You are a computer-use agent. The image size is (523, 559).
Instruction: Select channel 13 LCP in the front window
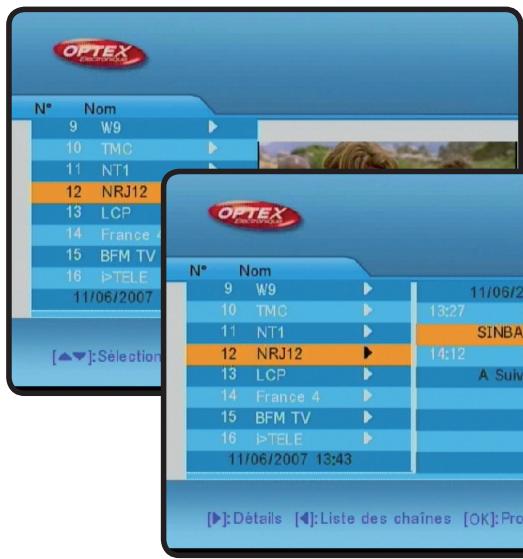pyautogui.click(x=299, y=375)
